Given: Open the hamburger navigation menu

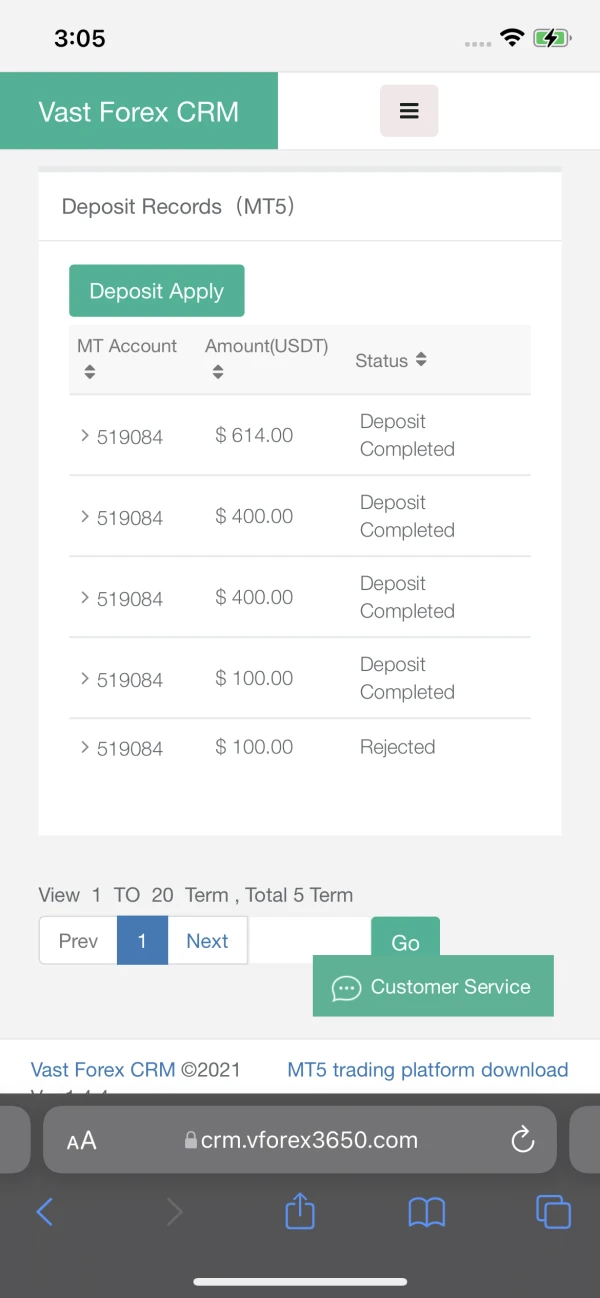Looking at the screenshot, I should 409,111.
